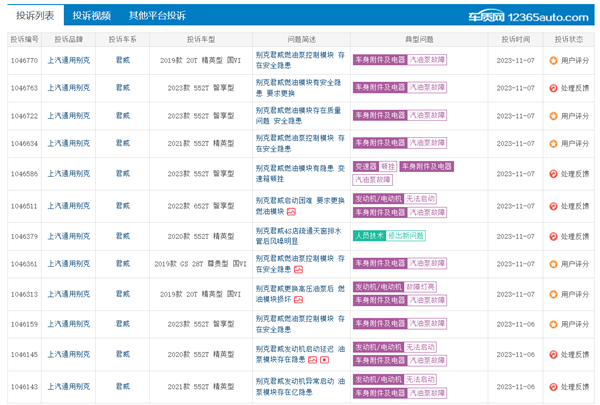The image size is (600, 405).
Task: Play the video icon on complaint 1046145
Action: [325, 358]
